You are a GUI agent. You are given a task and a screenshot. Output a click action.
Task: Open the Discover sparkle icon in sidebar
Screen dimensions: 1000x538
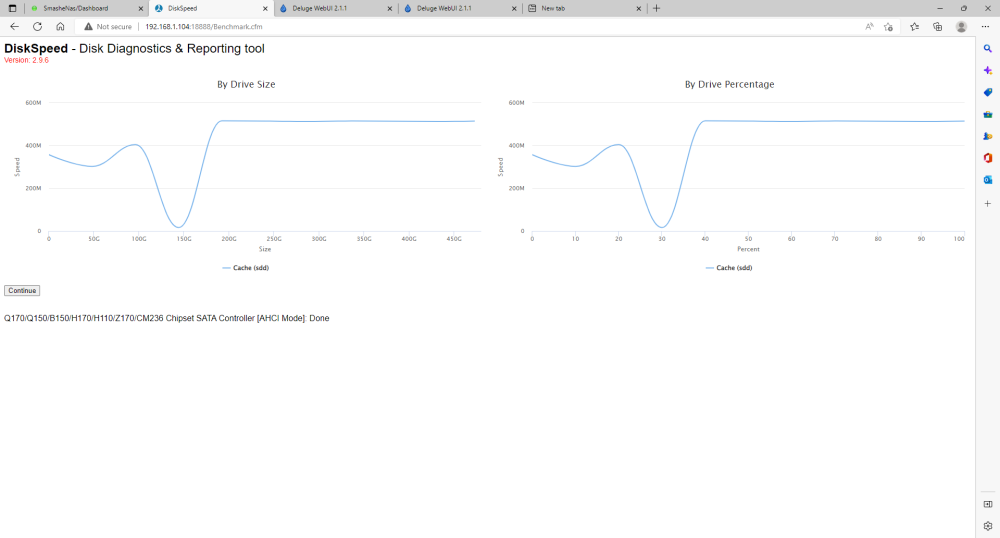click(x=988, y=70)
